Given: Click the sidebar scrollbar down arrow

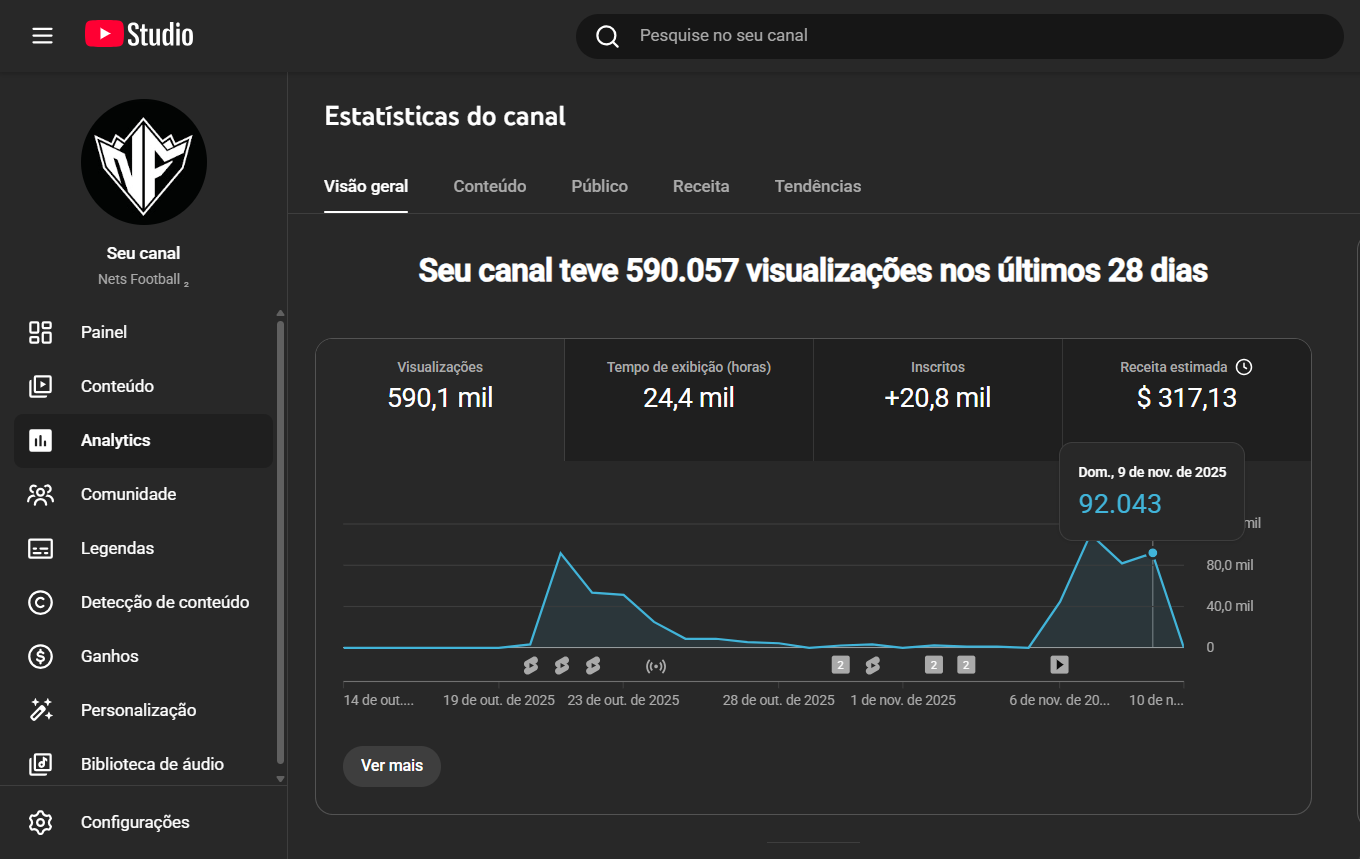Looking at the screenshot, I should click(280, 778).
